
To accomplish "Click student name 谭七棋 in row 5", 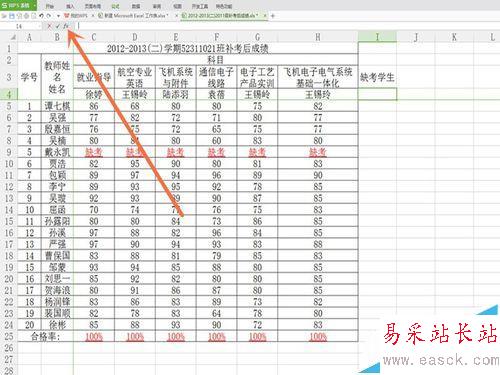I will point(57,106).
